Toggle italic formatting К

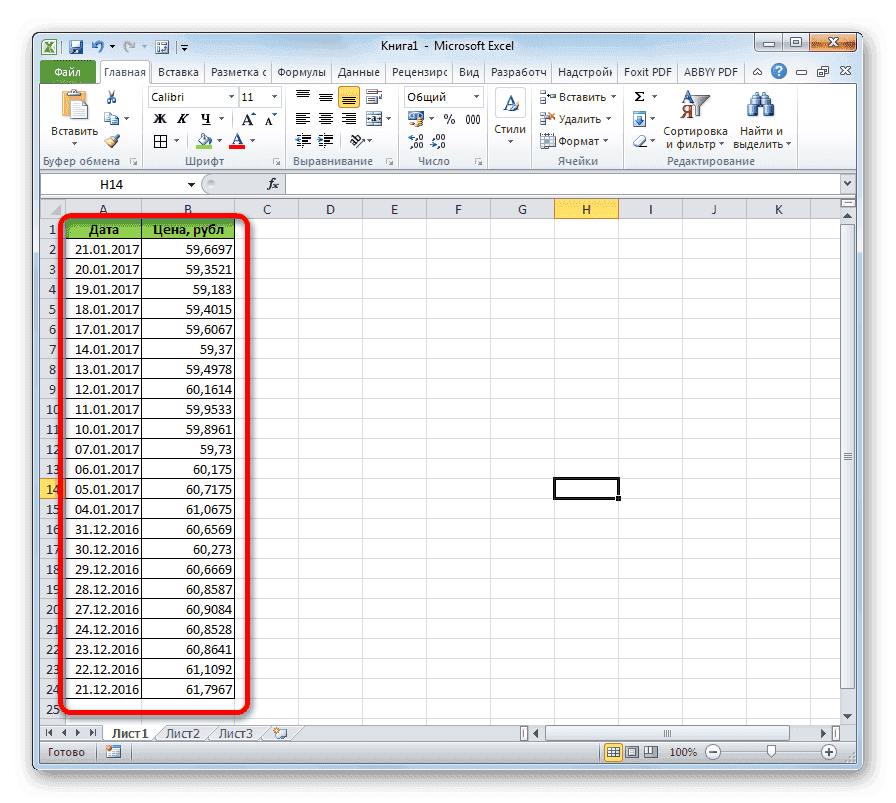[181, 118]
